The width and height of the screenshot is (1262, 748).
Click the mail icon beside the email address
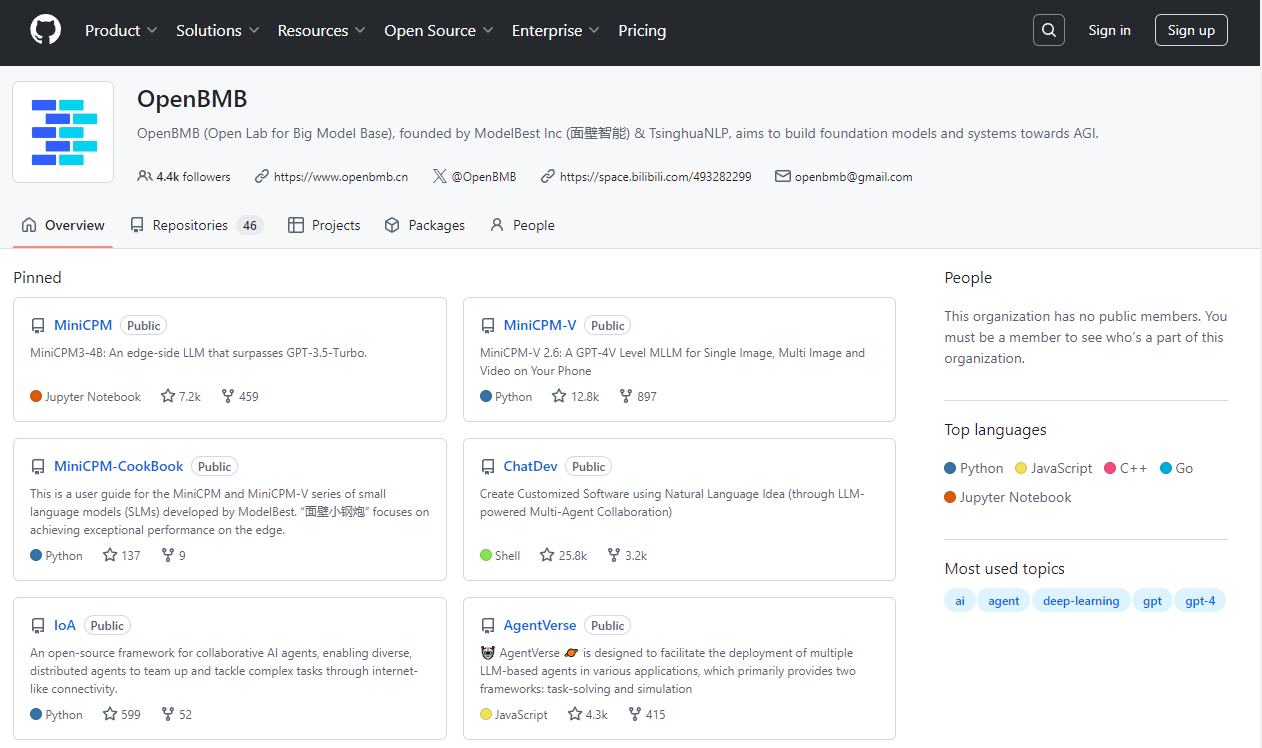pyautogui.click(x=783, y=176)
